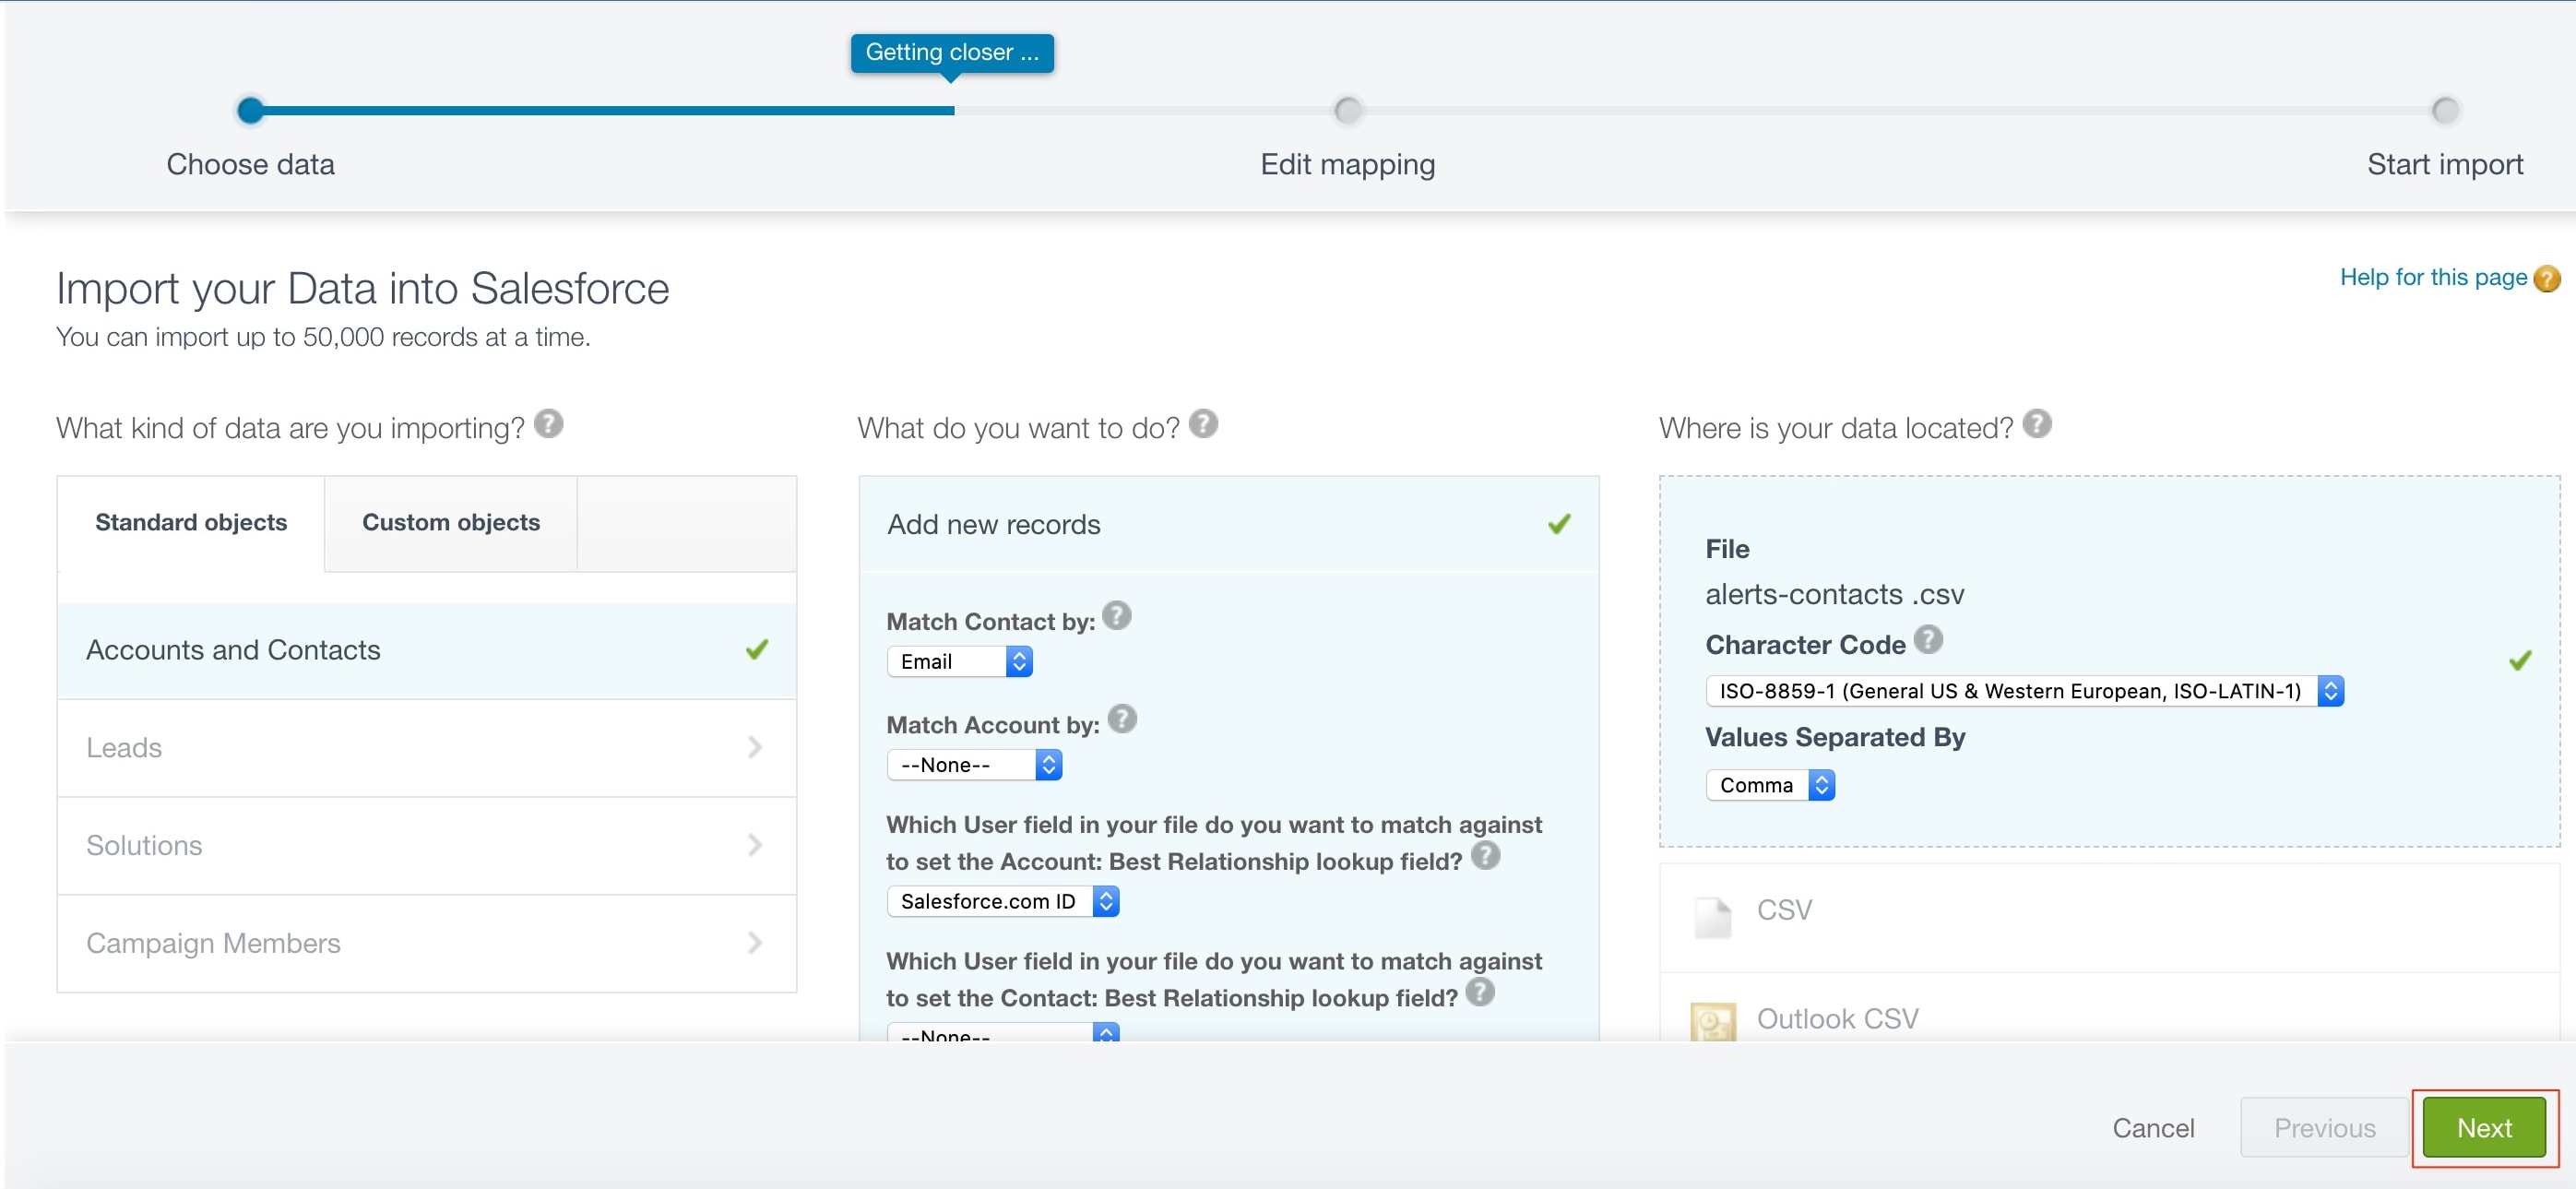
Task: Open the Values Separated By Comma dropdown
Action: click(1770, 785)
